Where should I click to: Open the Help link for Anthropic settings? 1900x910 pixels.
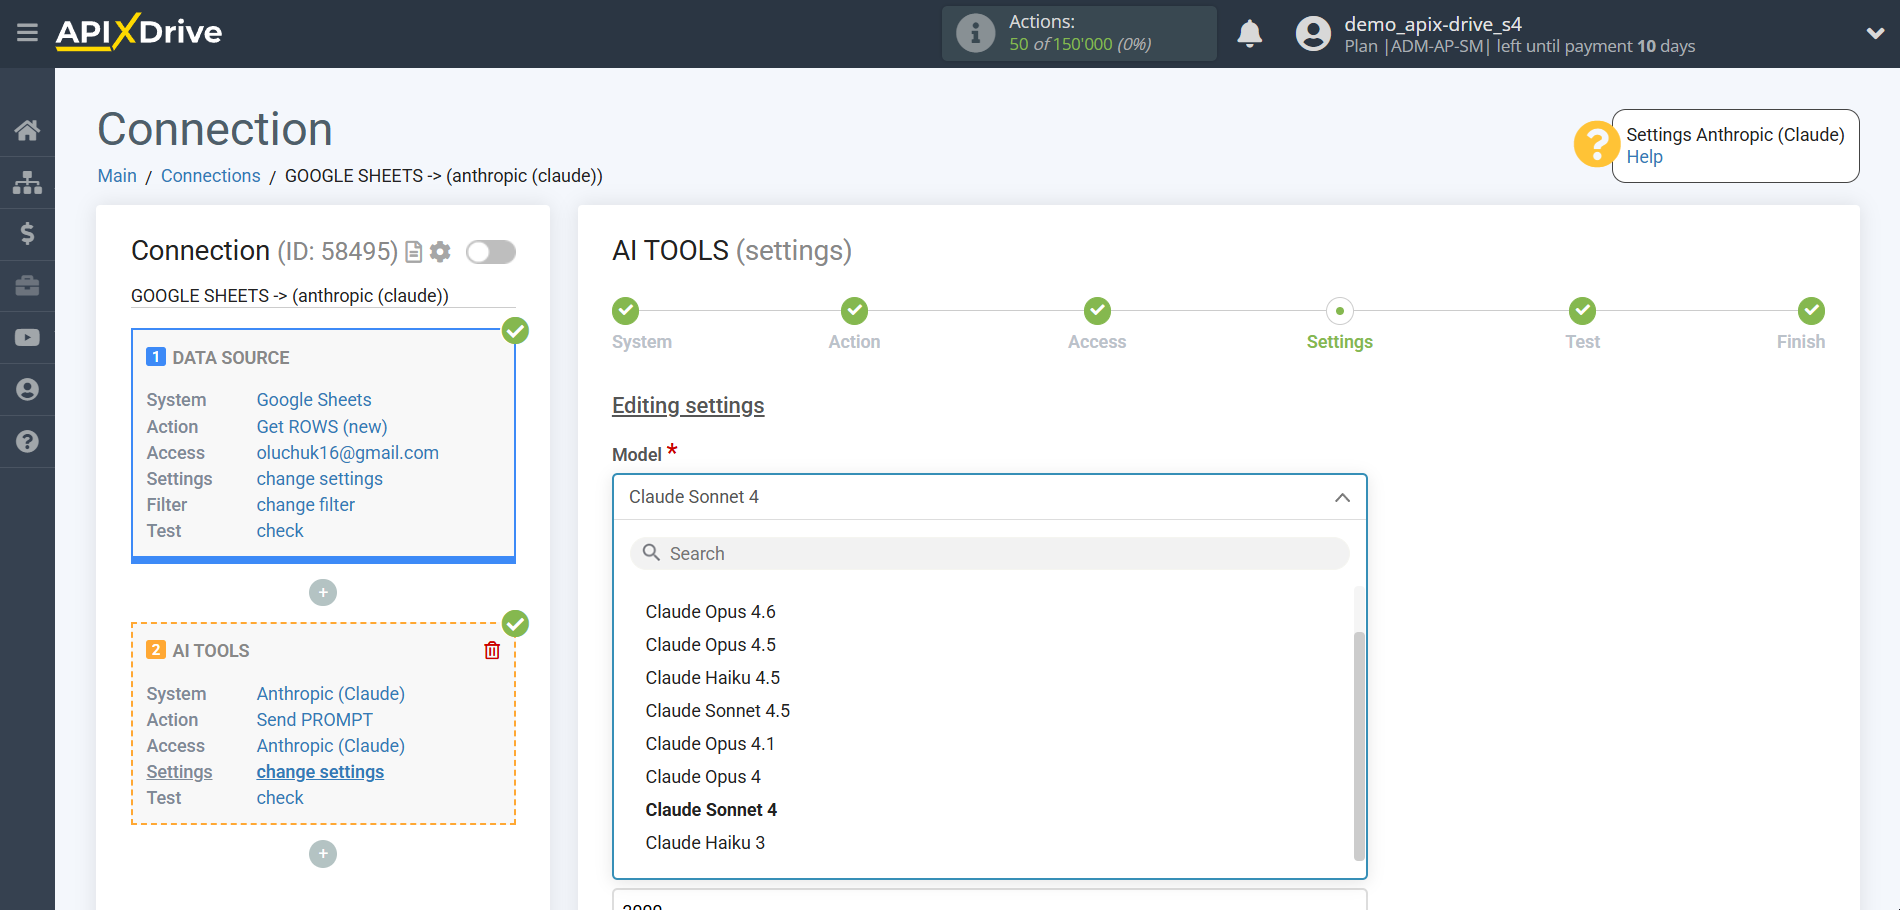coord(1644,157)
